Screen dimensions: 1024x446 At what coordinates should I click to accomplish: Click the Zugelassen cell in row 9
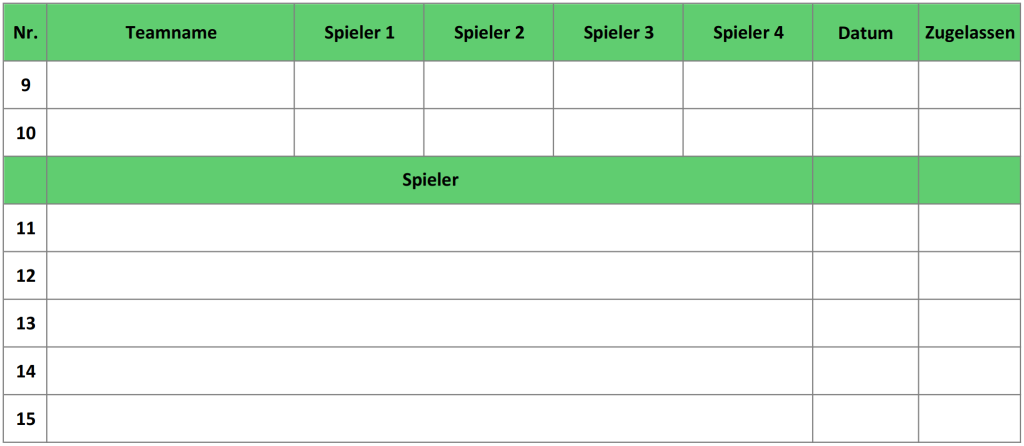click(x=970, y=85)
